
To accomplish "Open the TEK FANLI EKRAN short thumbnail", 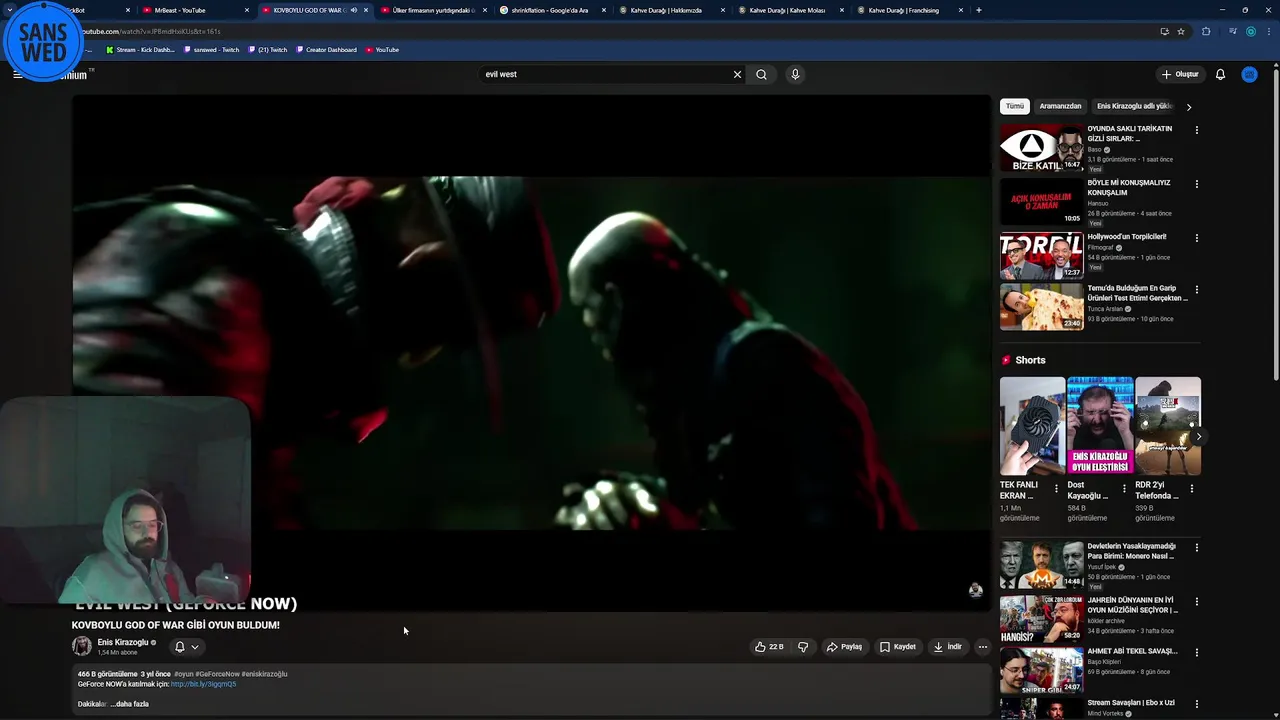I will [1032, 425].
